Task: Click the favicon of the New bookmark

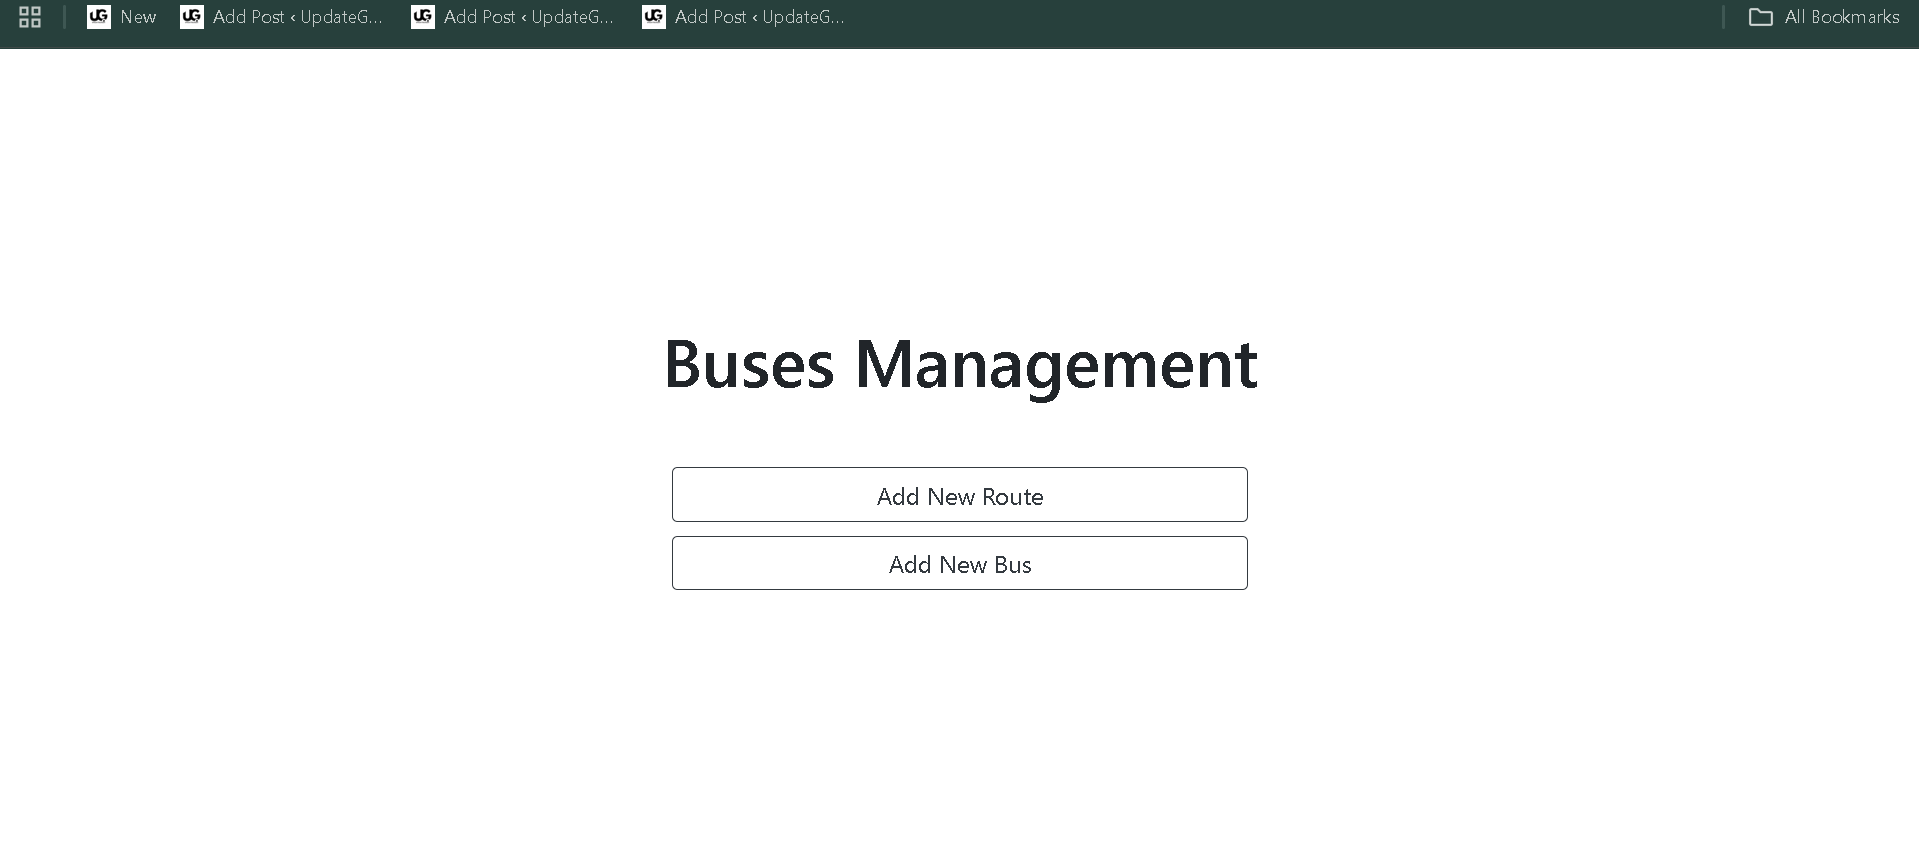Action: pyautogui.click(x=98, y=17)
